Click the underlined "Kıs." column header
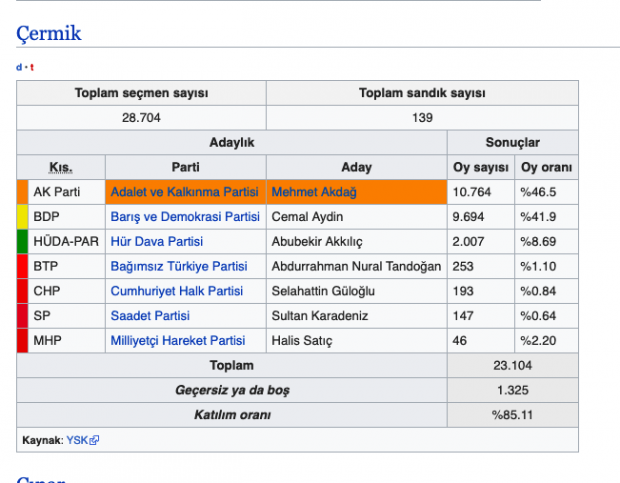Image resolution: width=620 pixels, height=483 pixels. 61,167
